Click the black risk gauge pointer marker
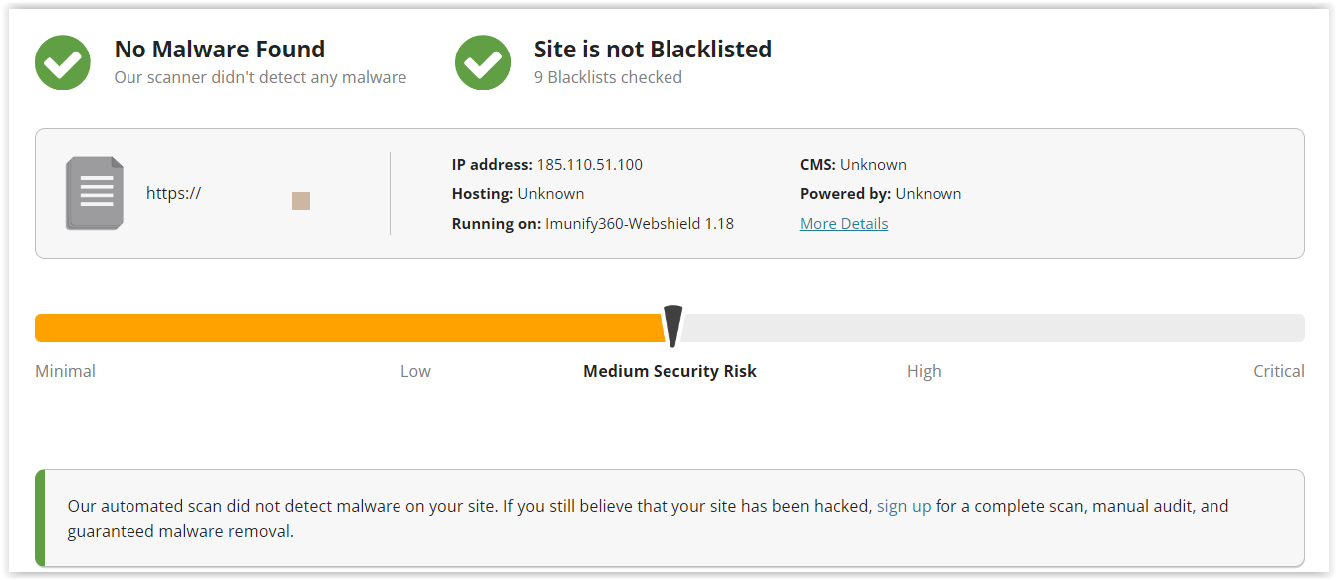The width and height of the screenshot is (1337, 580). (x=673, y=326)
